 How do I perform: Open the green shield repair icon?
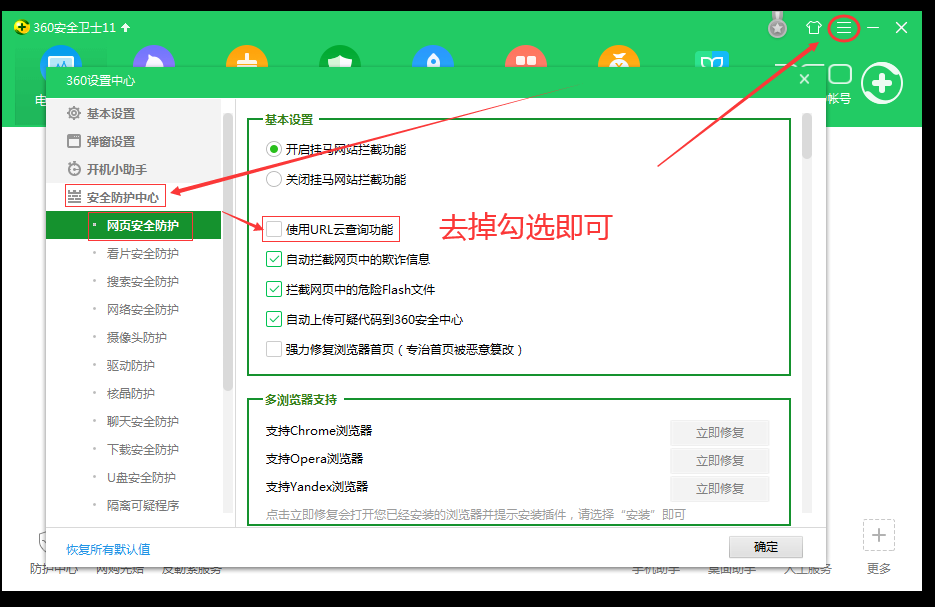point(340,55)
